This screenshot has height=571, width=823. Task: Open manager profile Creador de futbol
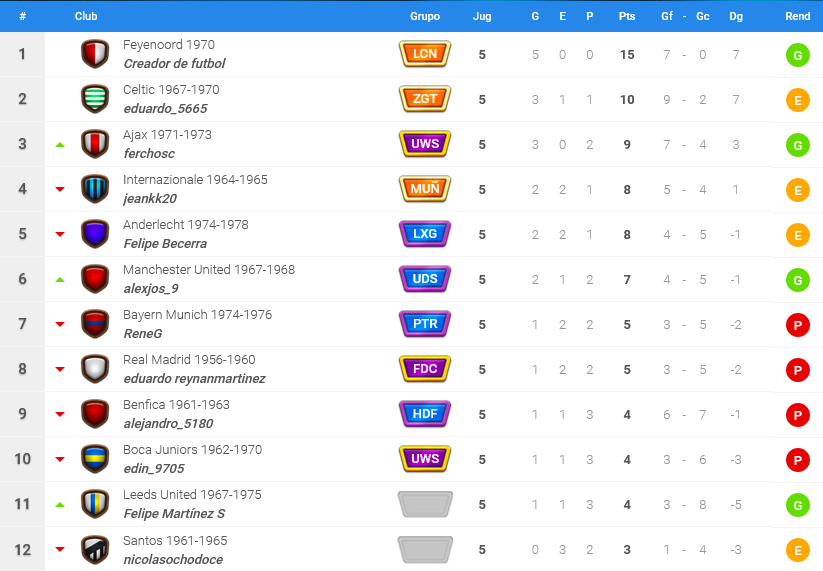(x=174, y=64)
